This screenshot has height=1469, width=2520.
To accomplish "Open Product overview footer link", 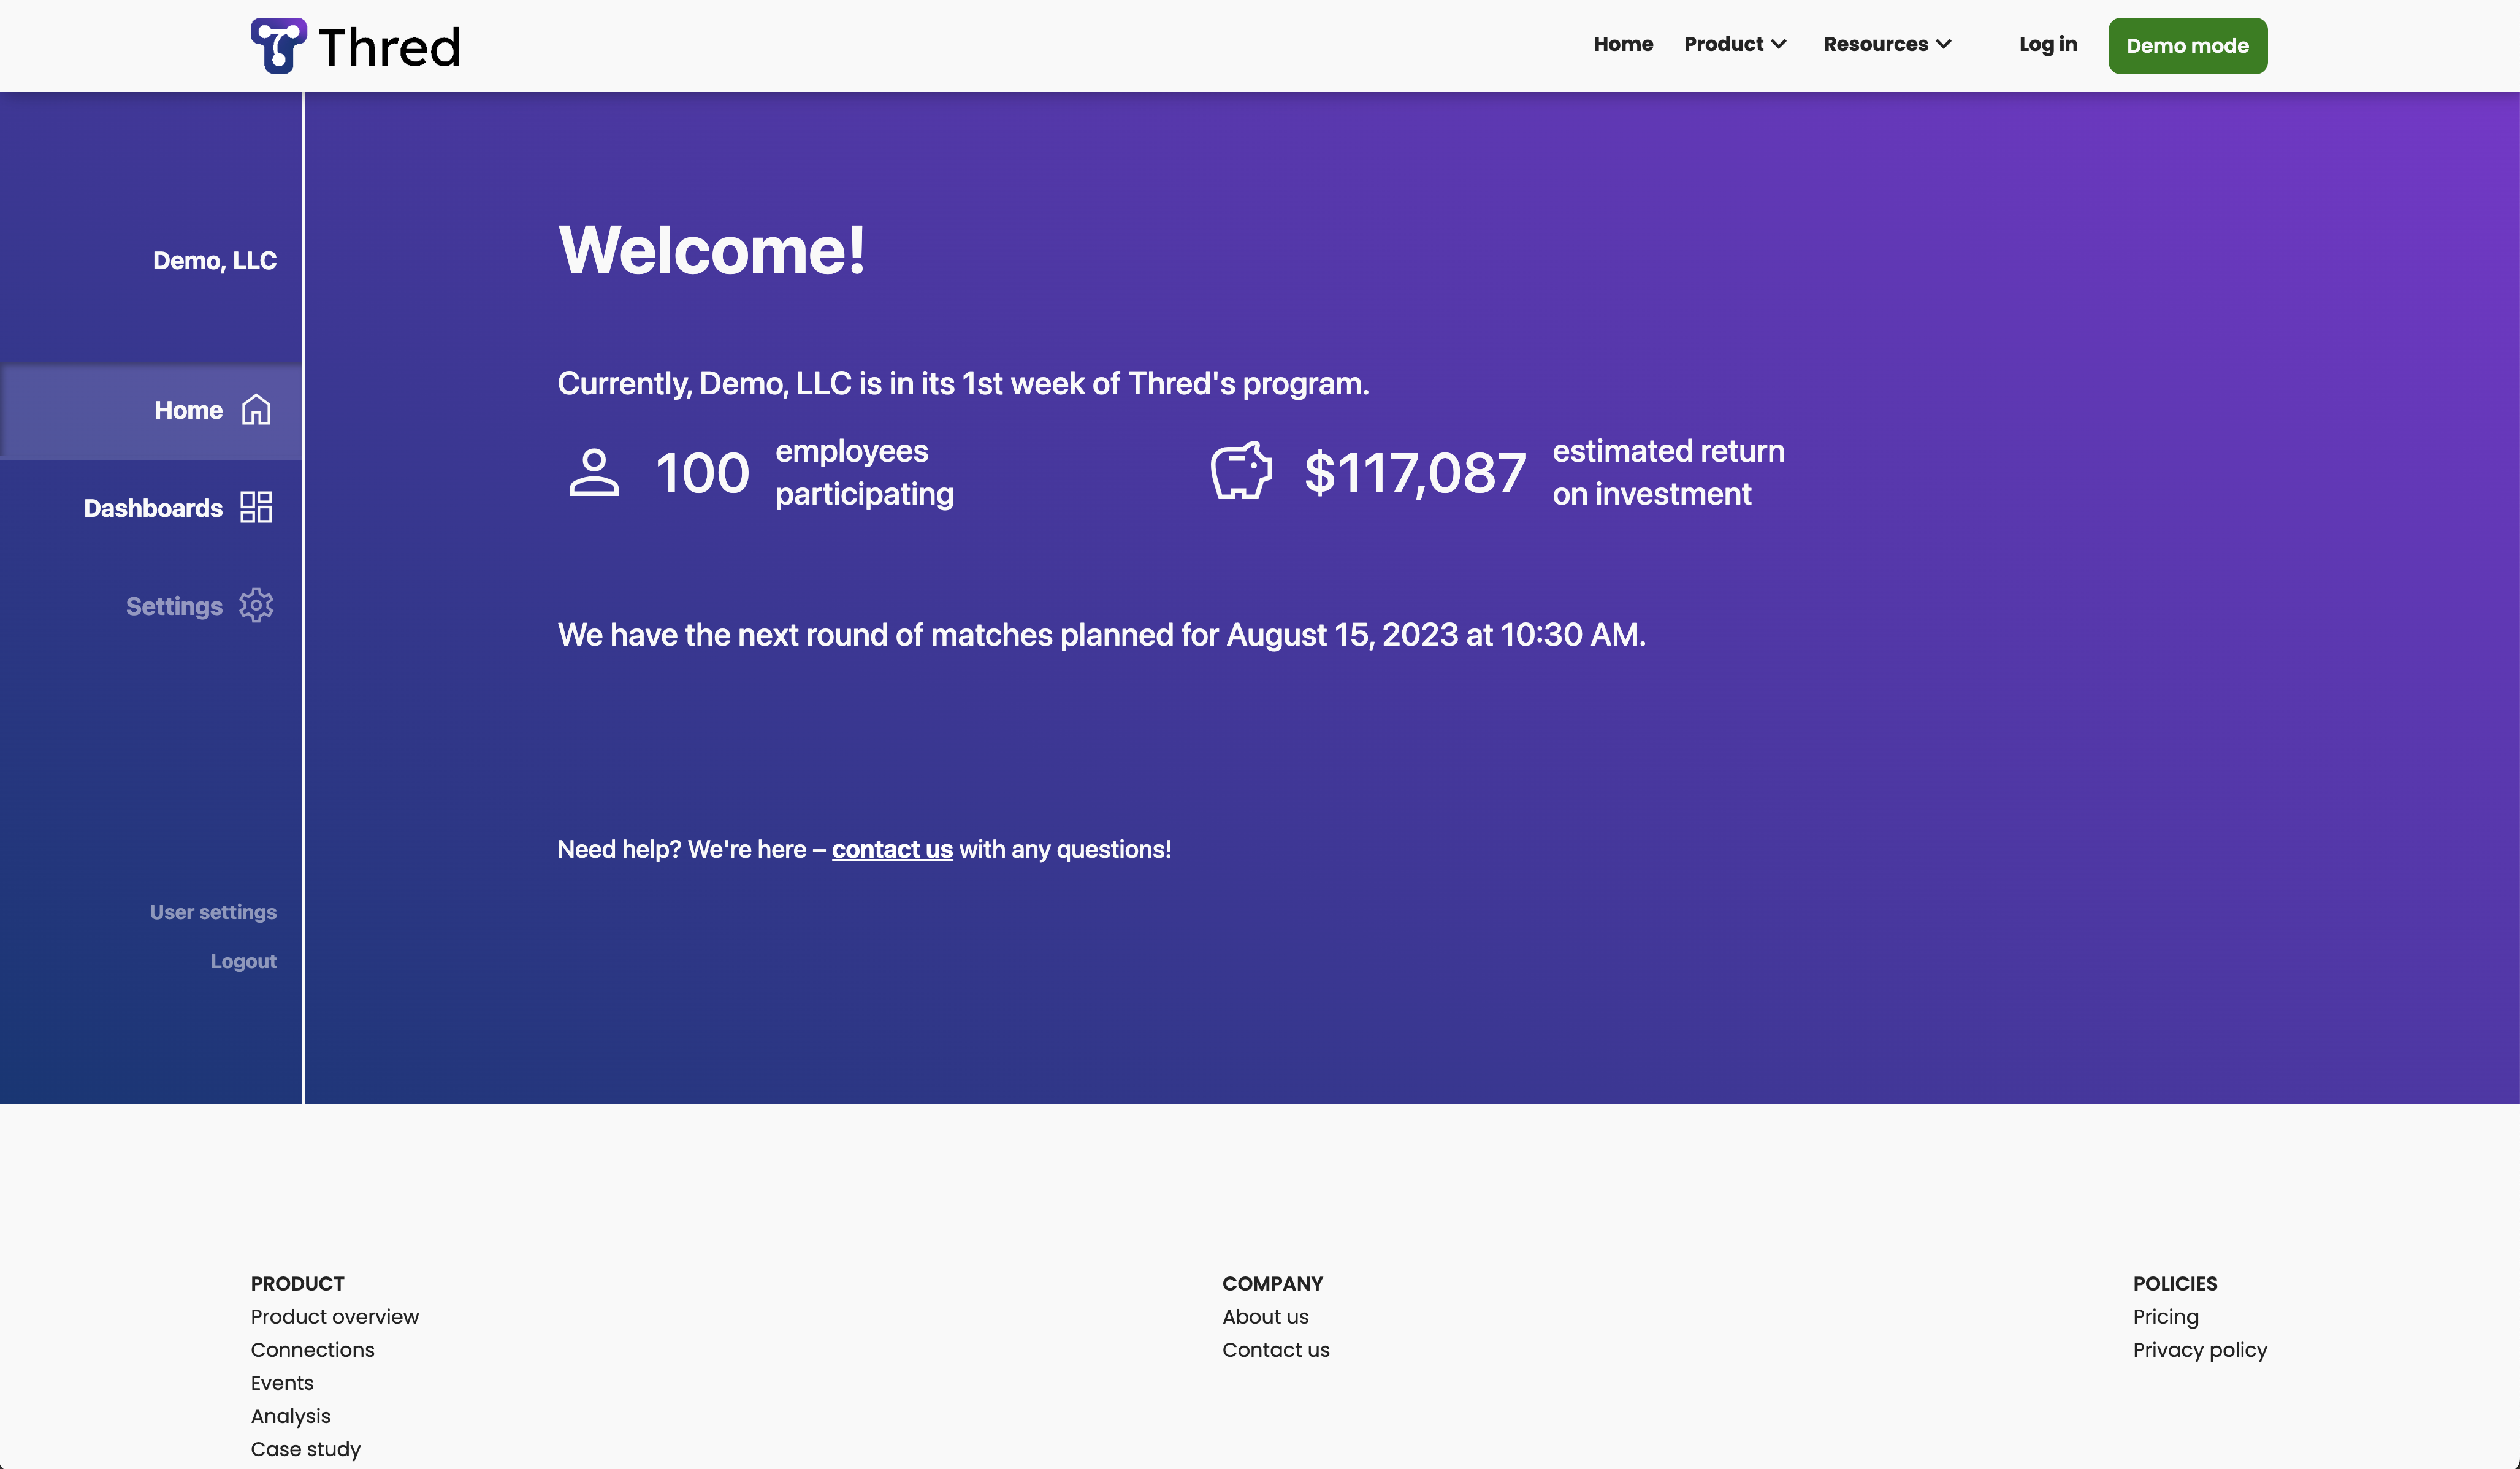I will [334, 1316].
